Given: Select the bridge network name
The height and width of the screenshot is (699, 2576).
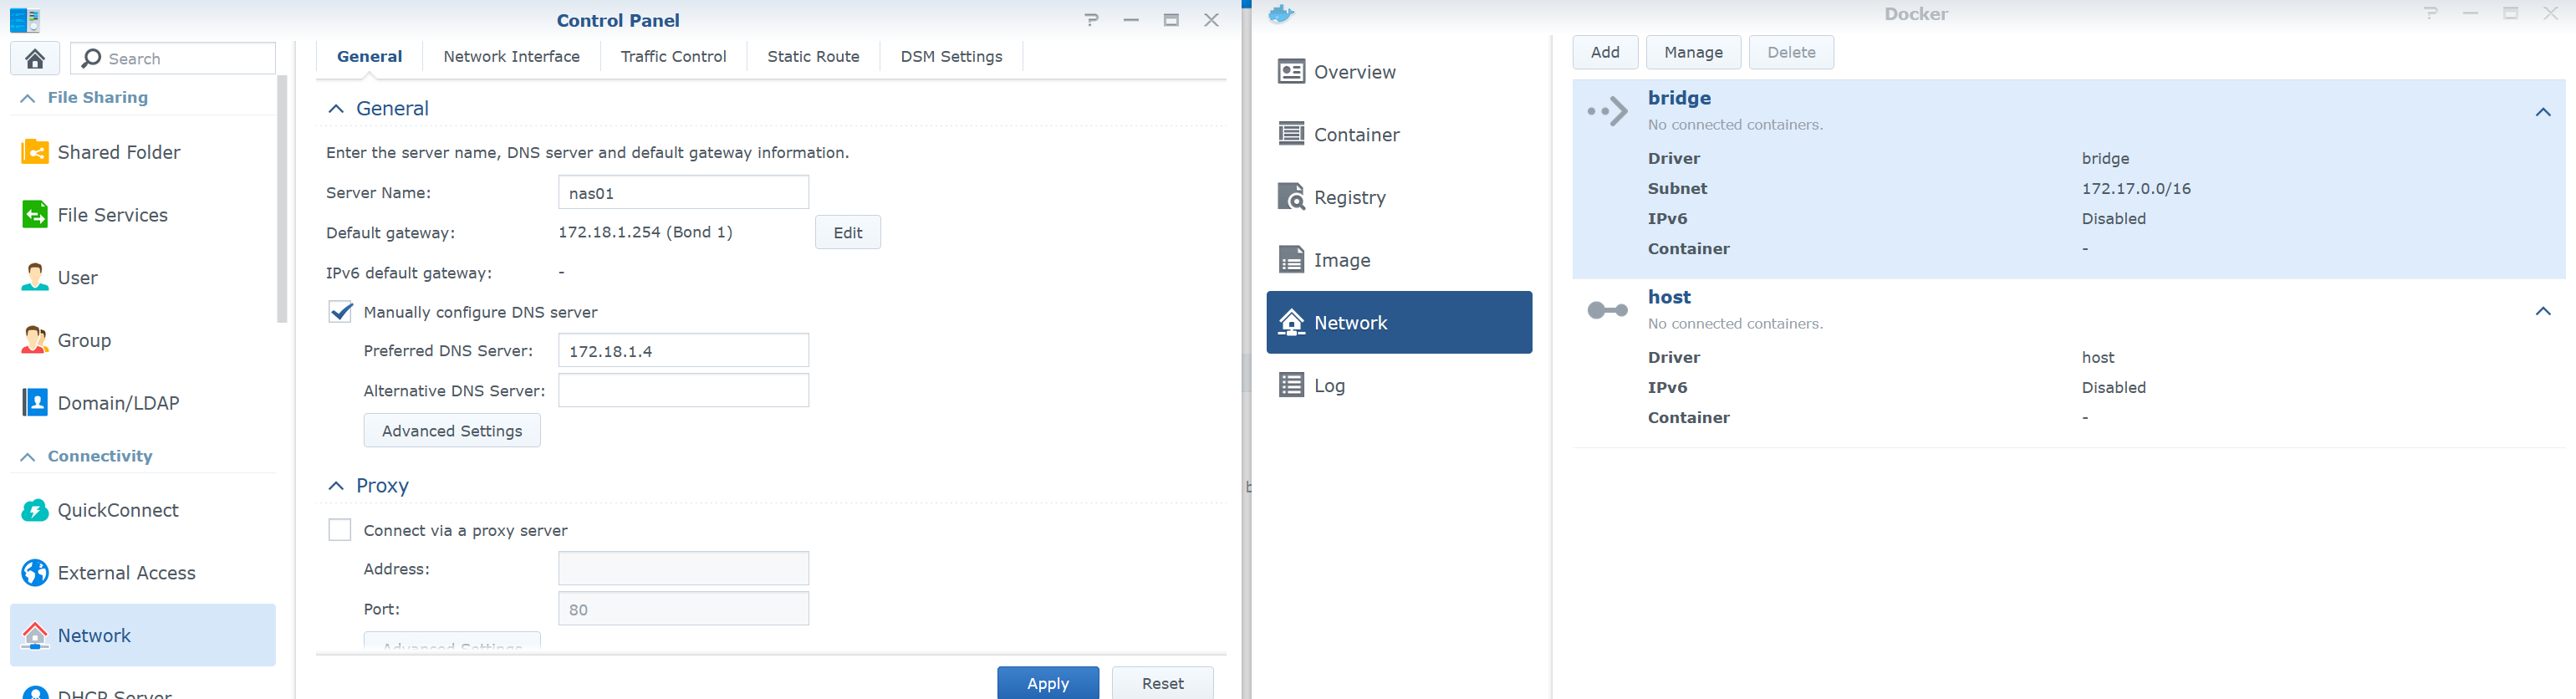Looking at the screenshot, I should 1679,98.
